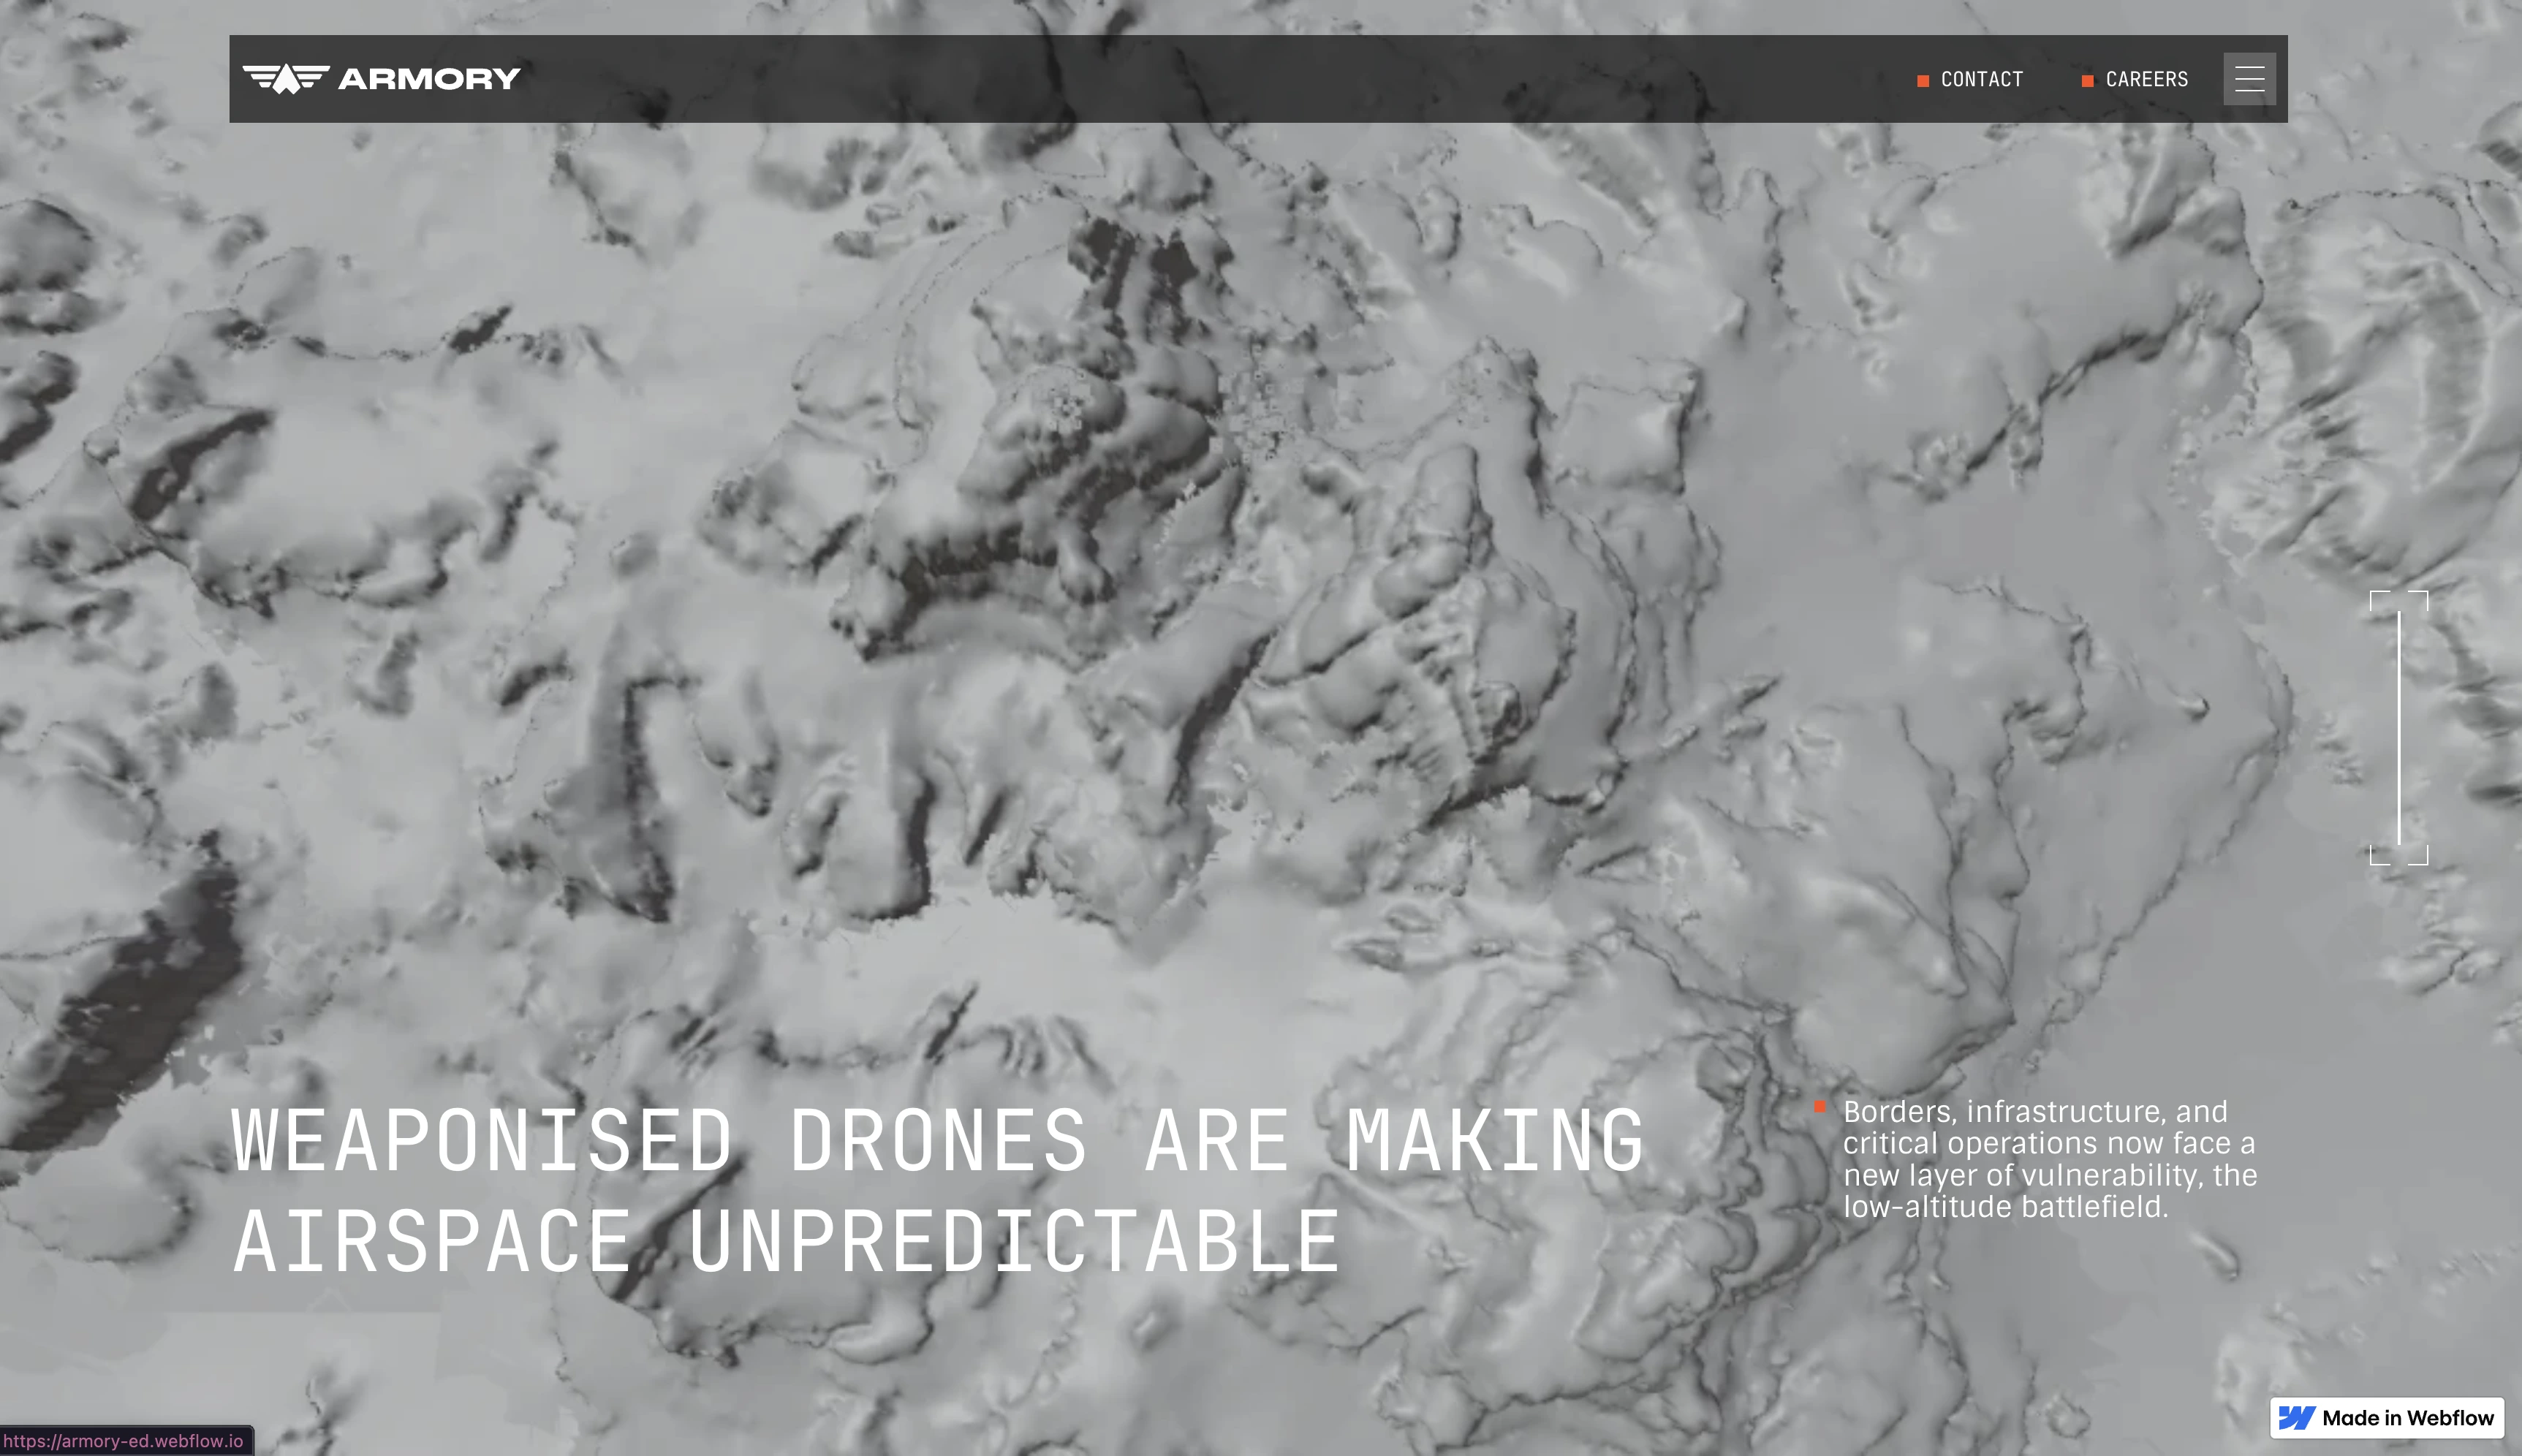Open the CAREERS page link
Screen dimensions: 2522x1456
click(2146, 80)
